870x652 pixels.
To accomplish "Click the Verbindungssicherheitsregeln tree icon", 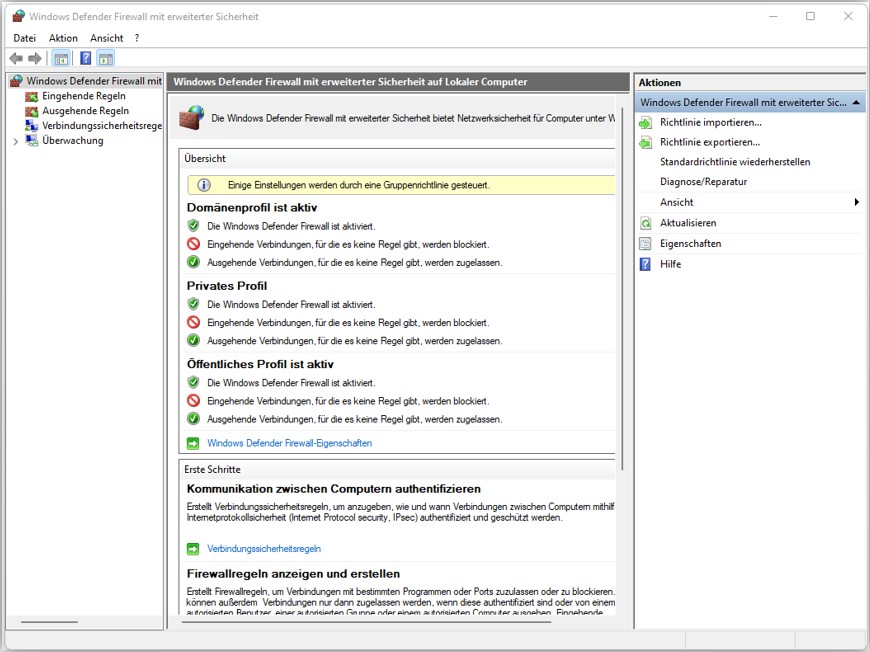I will 32,126.
